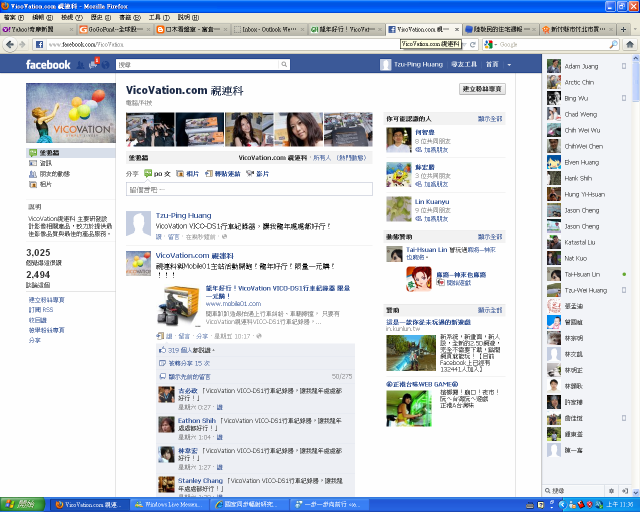Open the 歷史 menu
The image size is (640, 512).
pyautogui.click(x=100, y=18)
